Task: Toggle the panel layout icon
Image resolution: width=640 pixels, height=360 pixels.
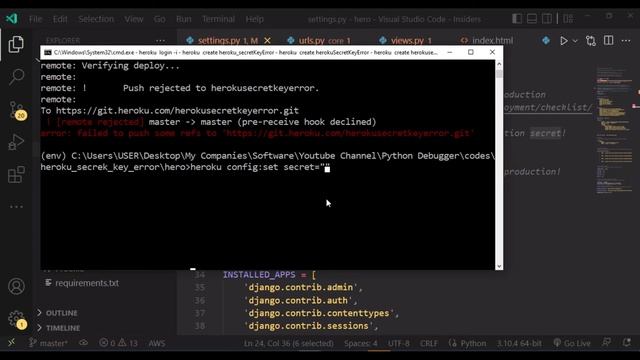Action: click(532, 19)
